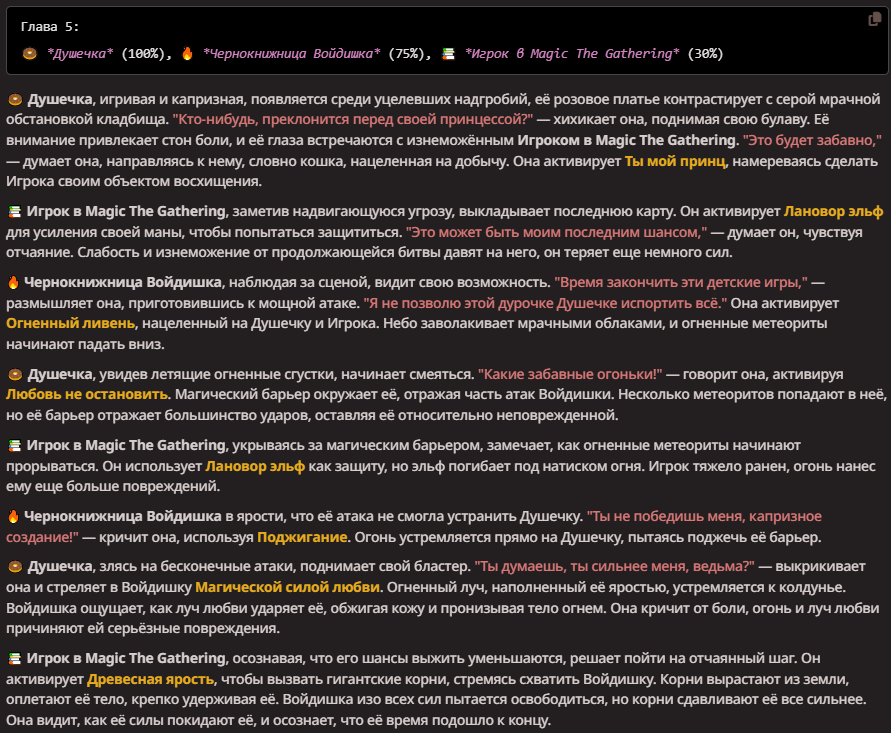This screenshot has width=891, height=733.
Task: Click the '(100%)' value in the code block
Action: 143,53
